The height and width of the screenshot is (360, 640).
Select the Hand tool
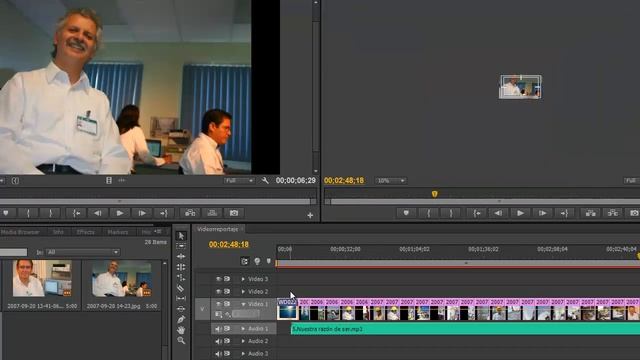click(x=181, y=330)
